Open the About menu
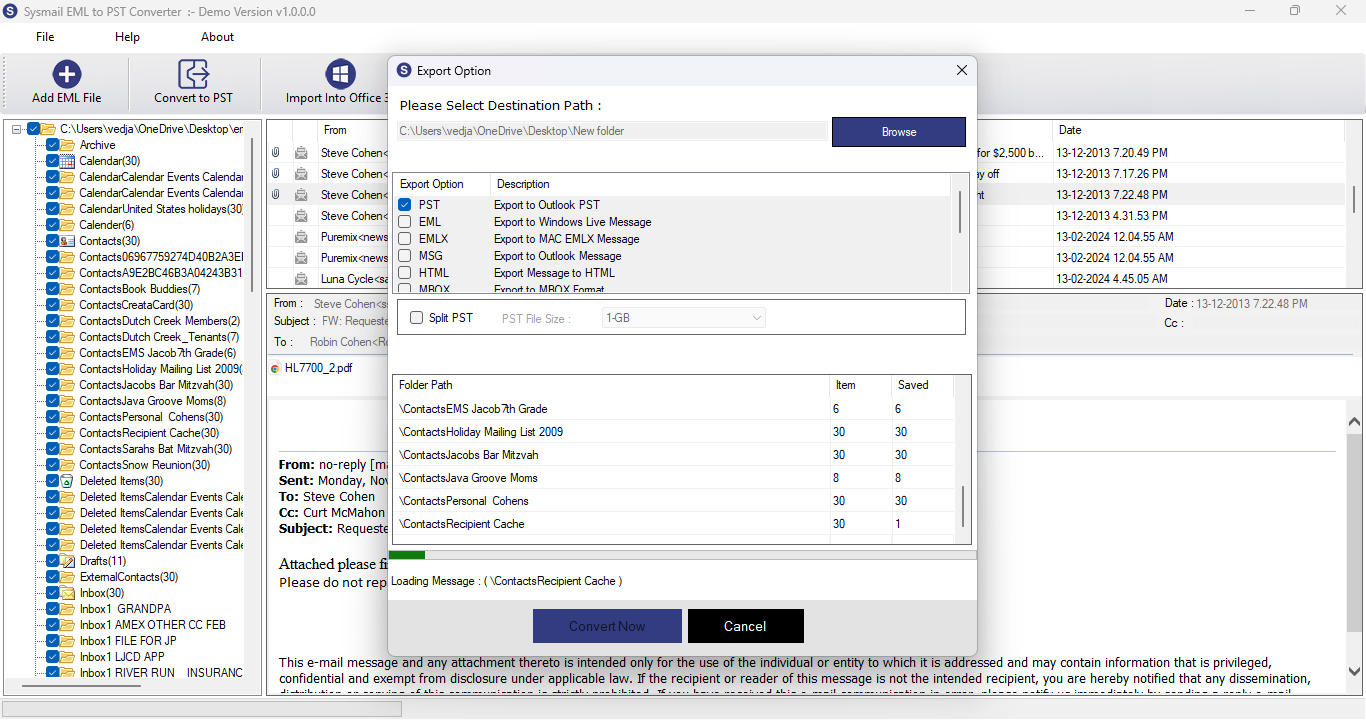The image size is (1366, 720). (217, 37)
